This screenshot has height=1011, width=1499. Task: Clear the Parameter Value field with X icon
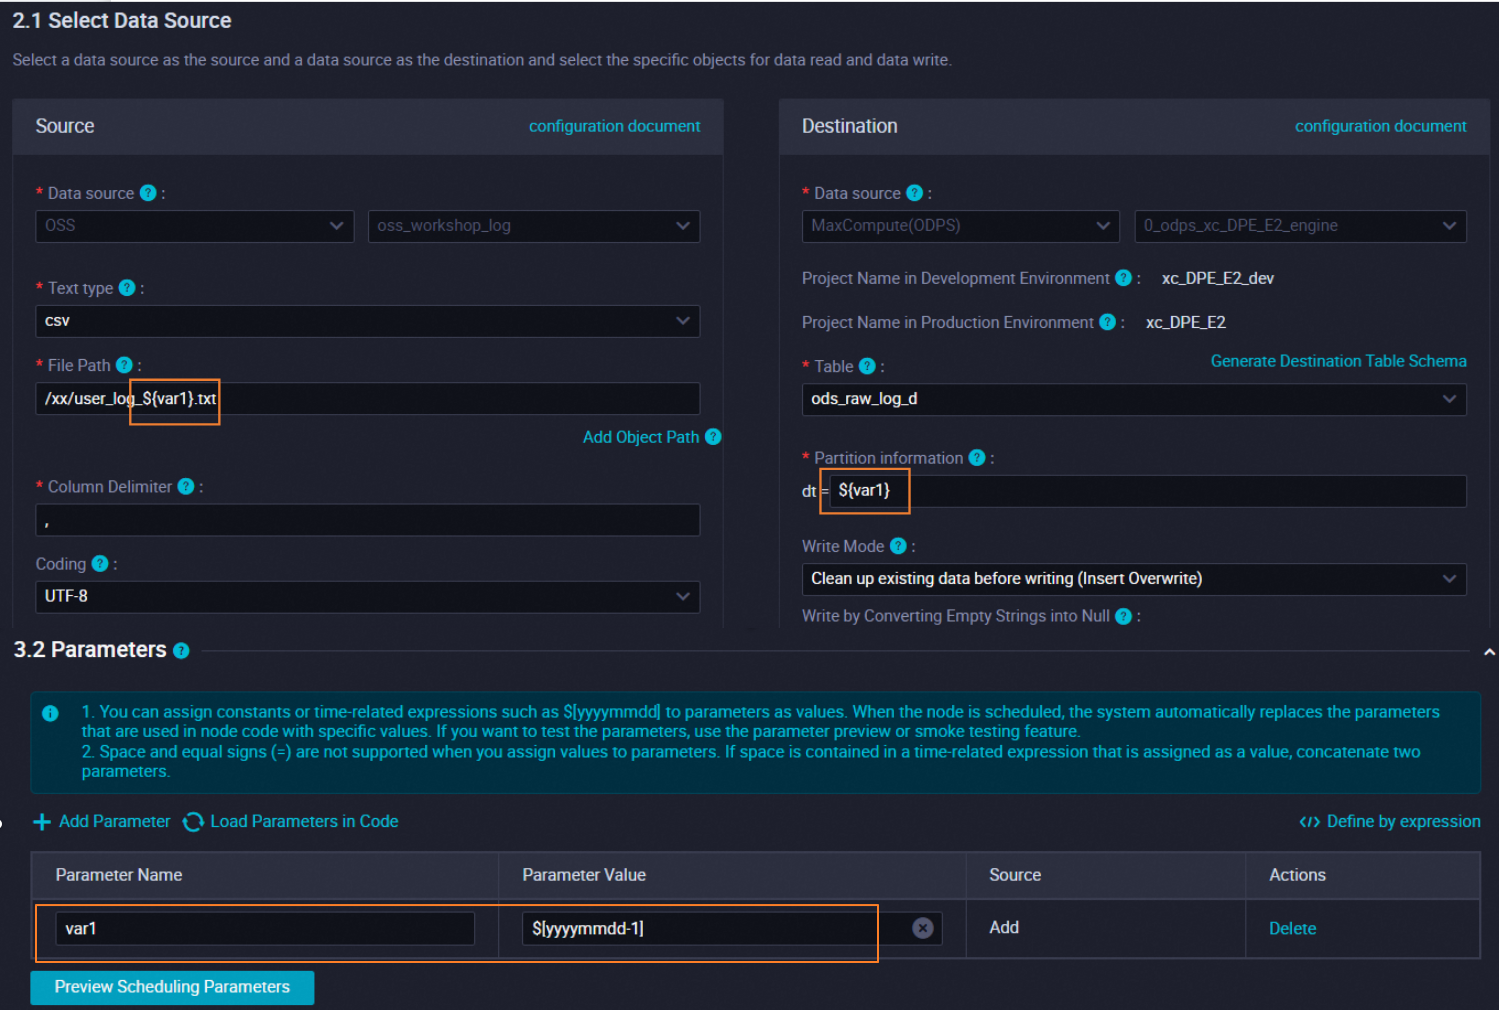tap(923, 929)
